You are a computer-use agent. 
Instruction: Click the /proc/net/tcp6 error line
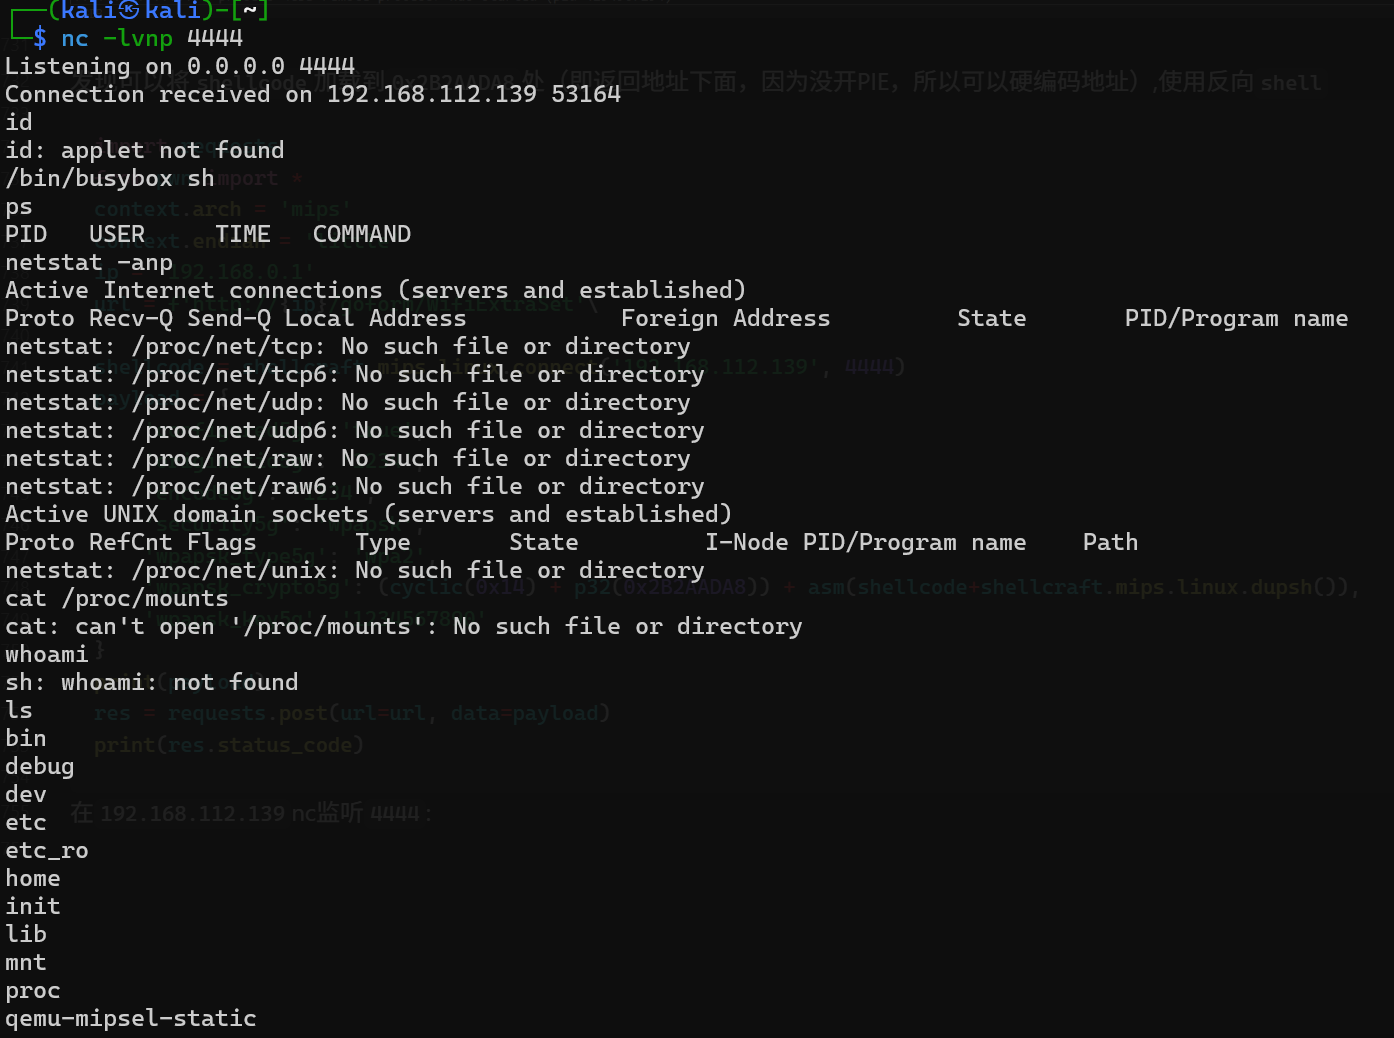[354, 374]
